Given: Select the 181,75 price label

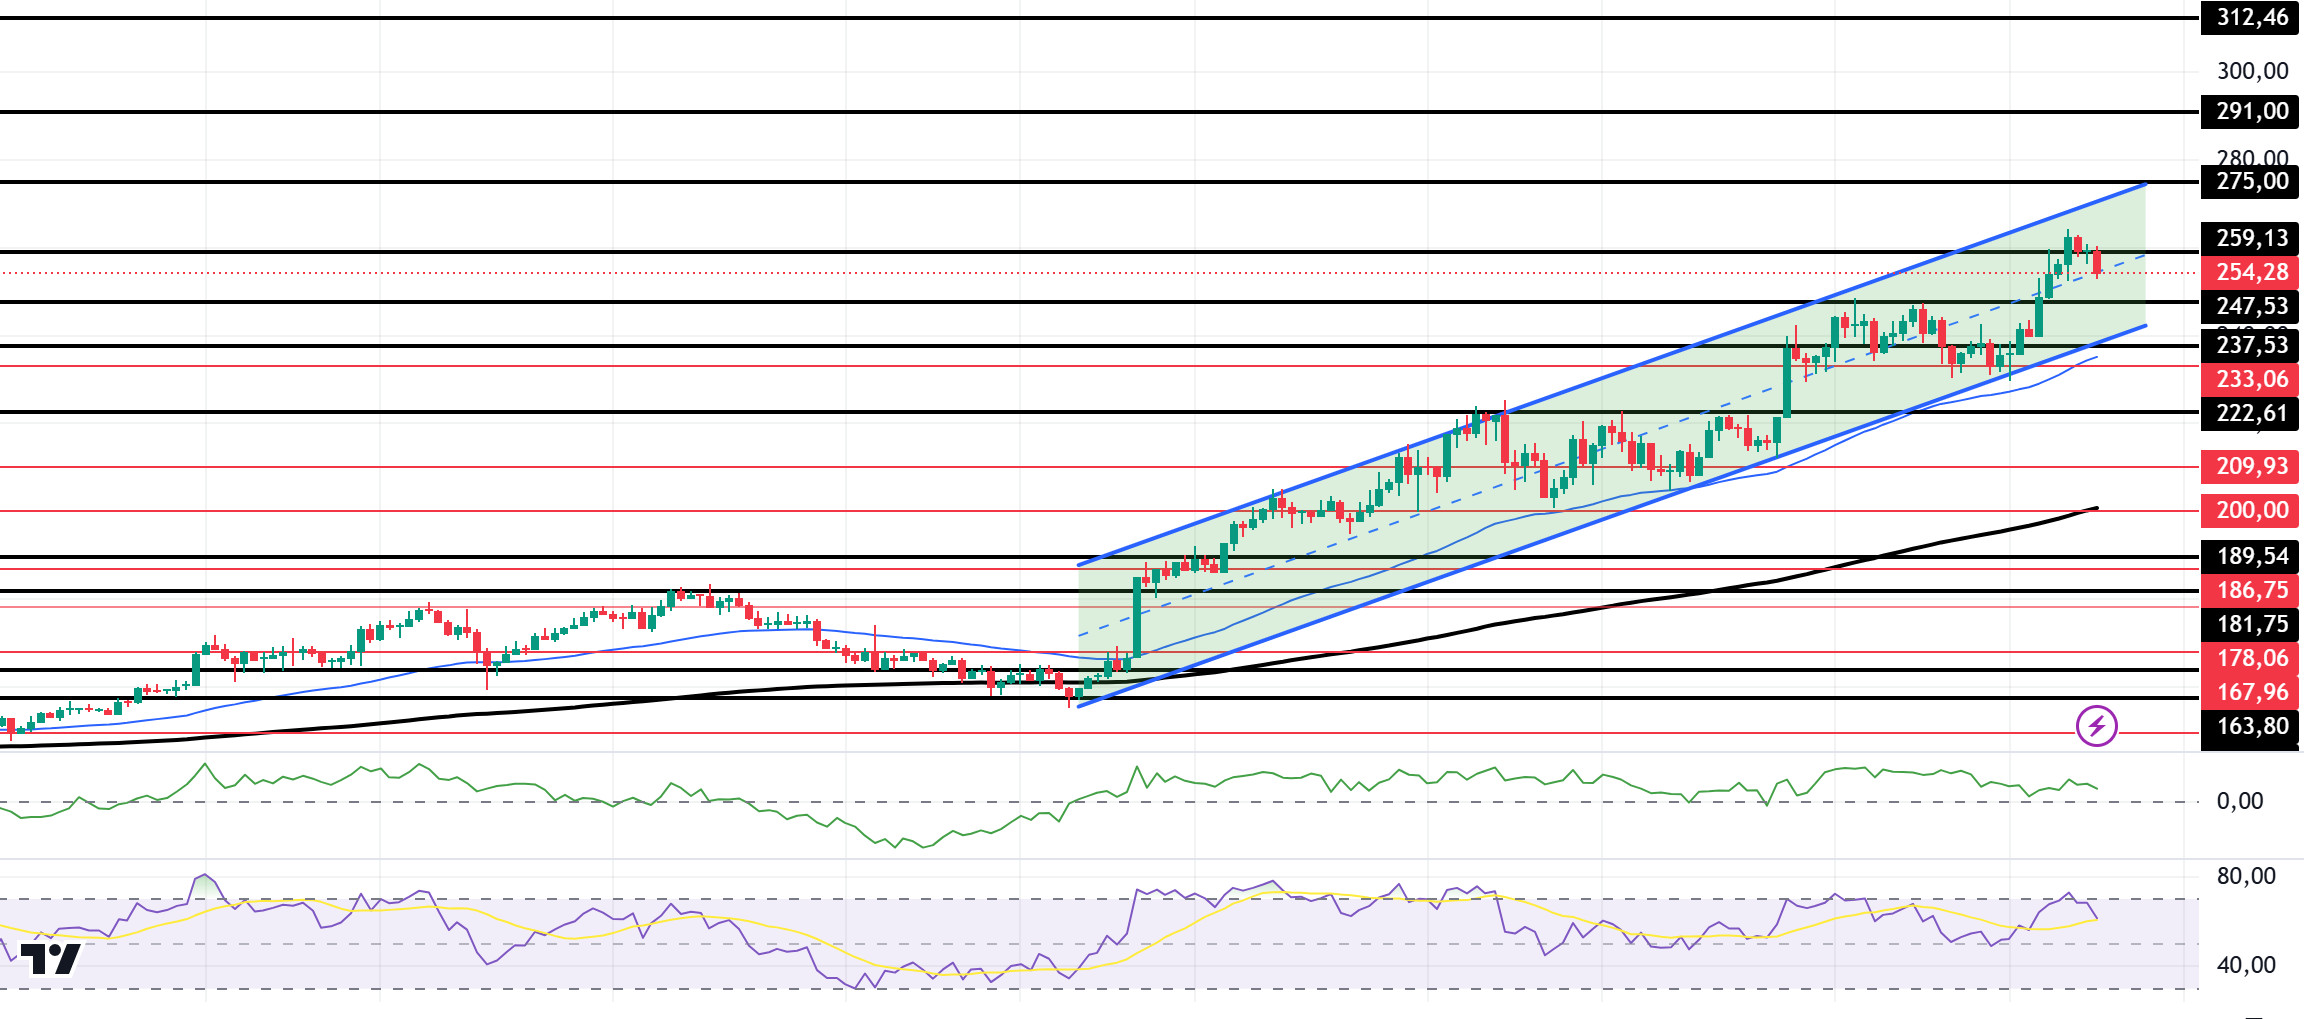Looking at the screenshot, I should point(2250,624).
